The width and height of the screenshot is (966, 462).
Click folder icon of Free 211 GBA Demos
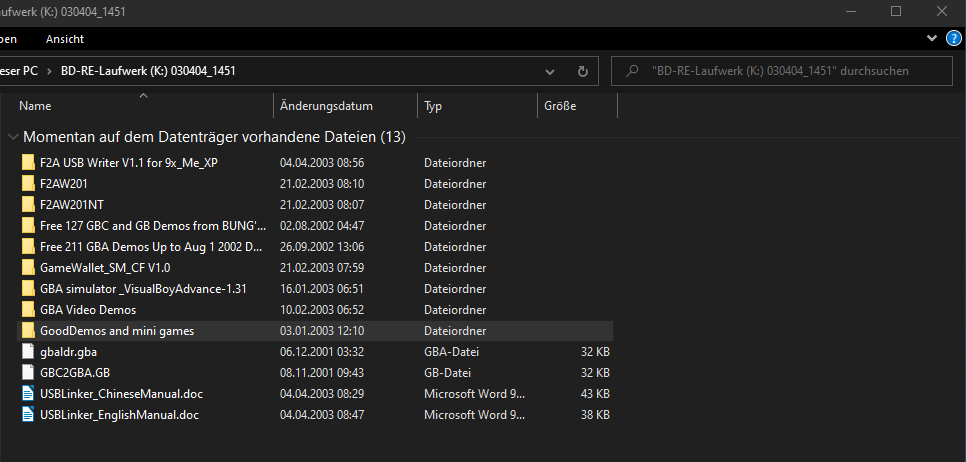pyautogui.click(x=28, y=246)
